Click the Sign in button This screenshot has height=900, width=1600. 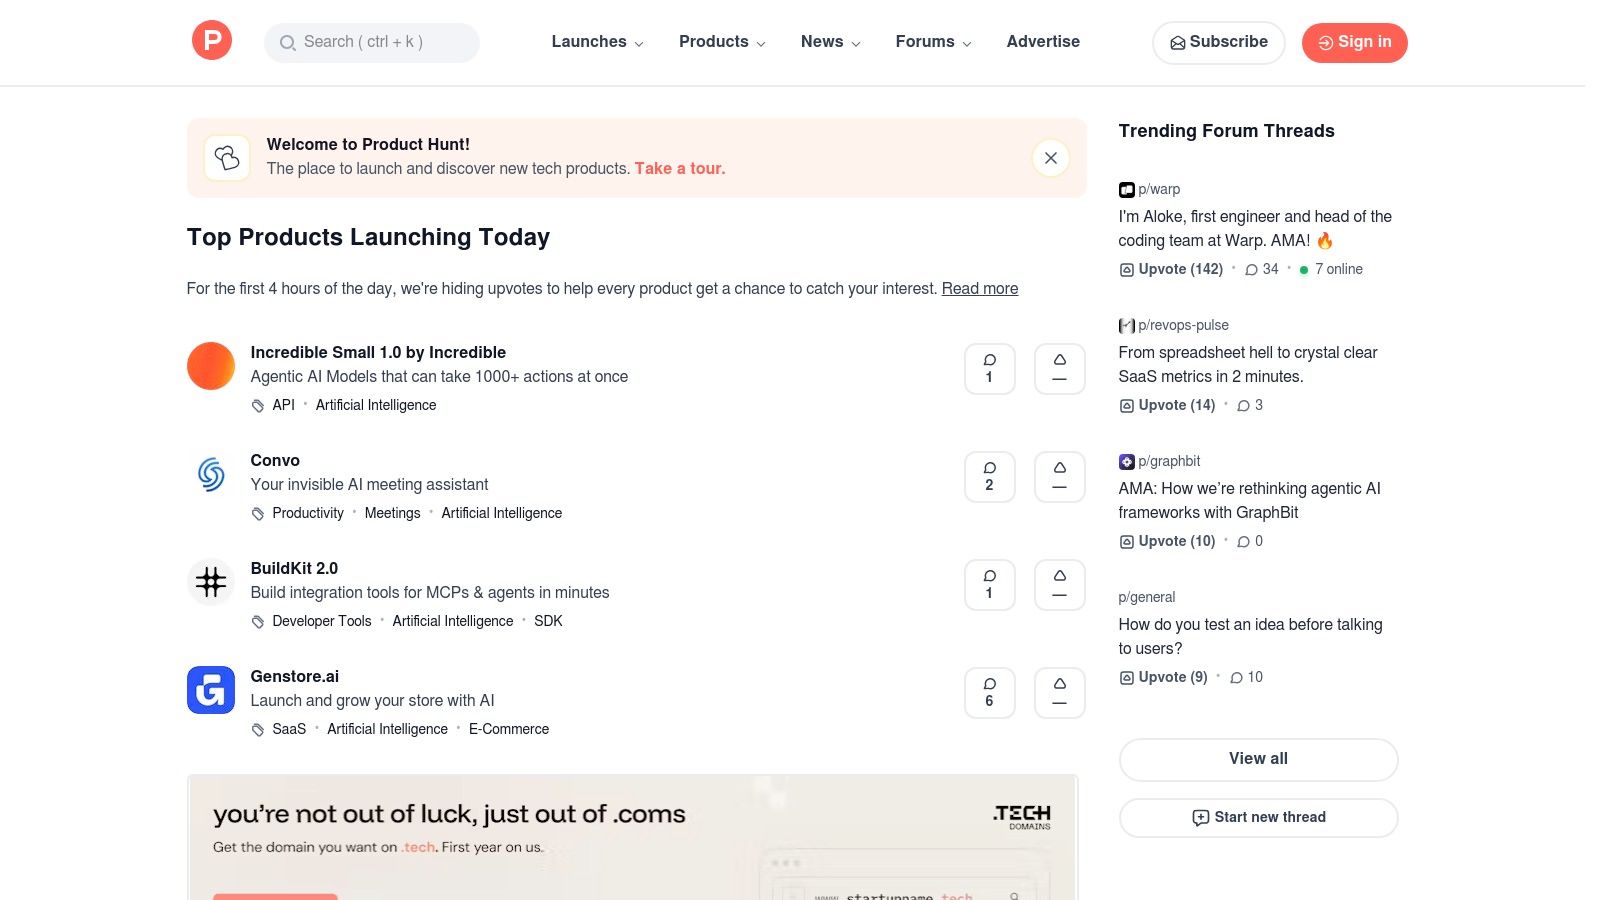[x=1355, y=42]
